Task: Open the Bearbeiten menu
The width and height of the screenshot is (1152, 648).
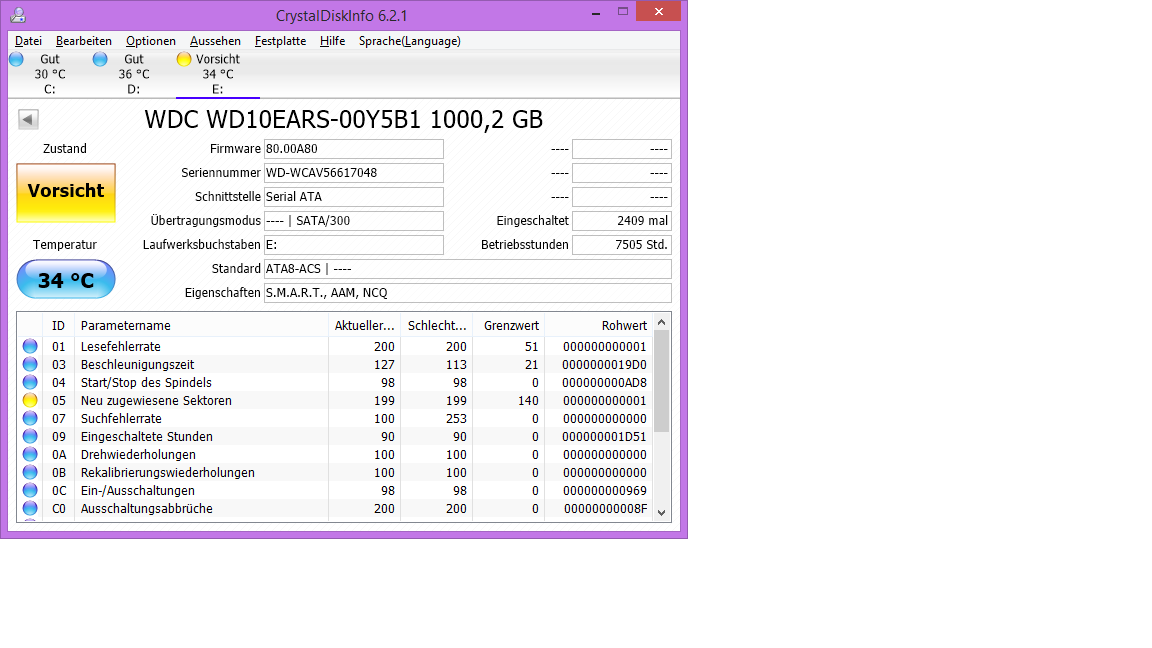Action: 84,41
